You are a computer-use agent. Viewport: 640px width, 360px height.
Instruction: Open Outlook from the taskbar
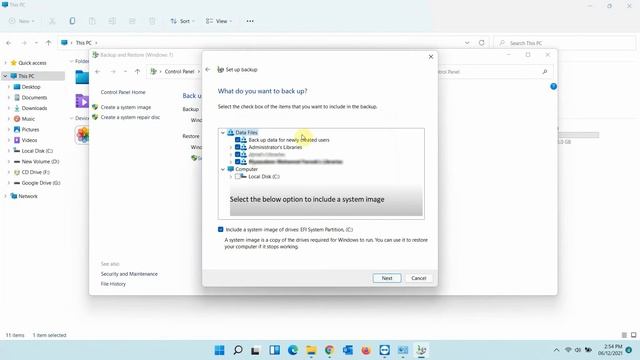348,350
